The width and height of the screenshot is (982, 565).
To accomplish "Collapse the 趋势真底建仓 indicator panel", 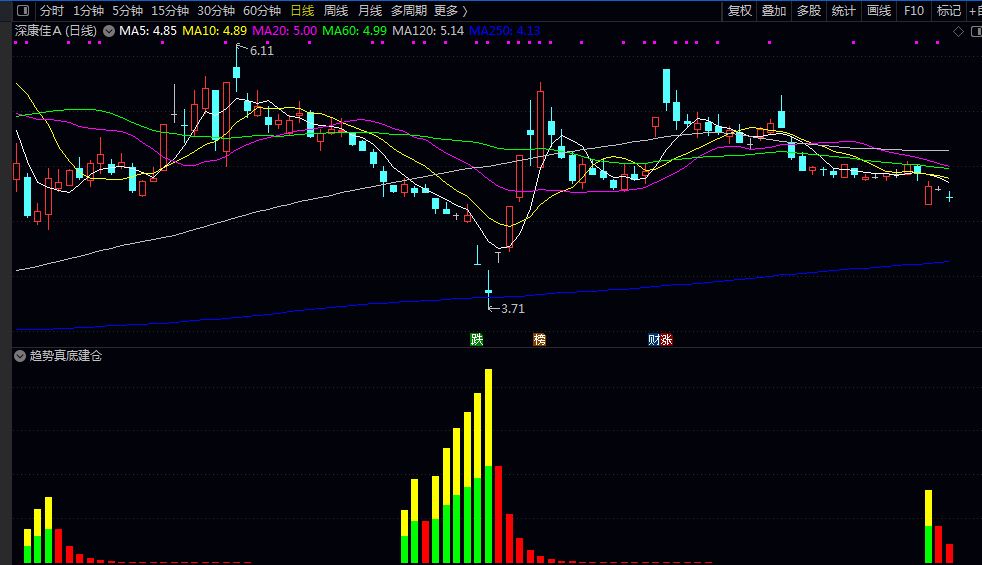I will coord(20,356).
